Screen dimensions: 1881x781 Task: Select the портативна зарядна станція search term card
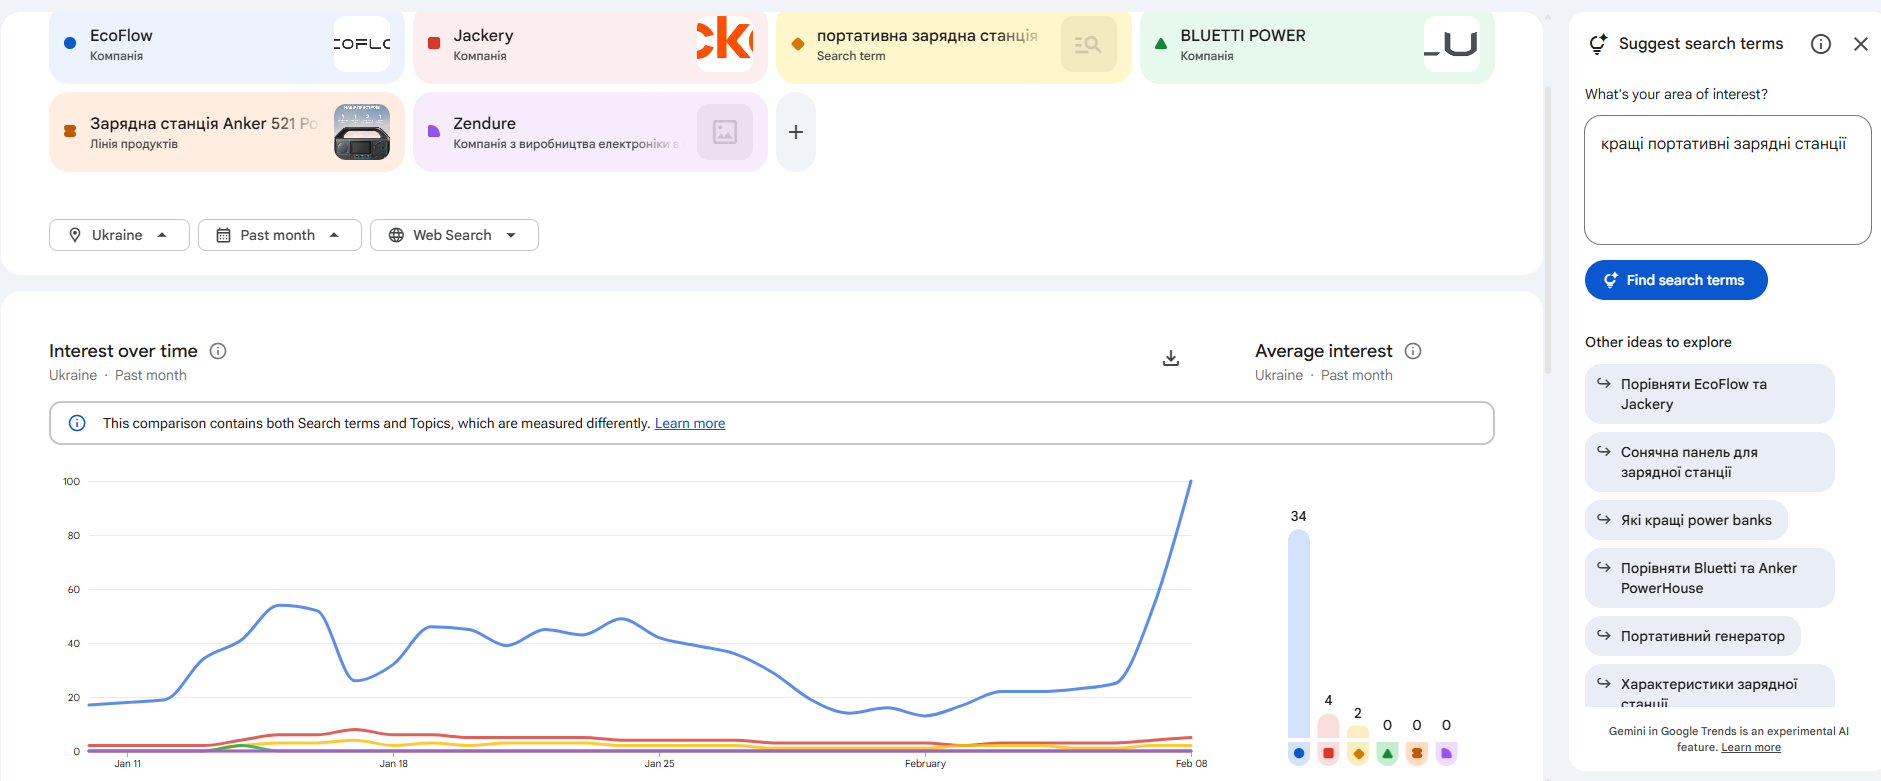click(x=954, y=46)
